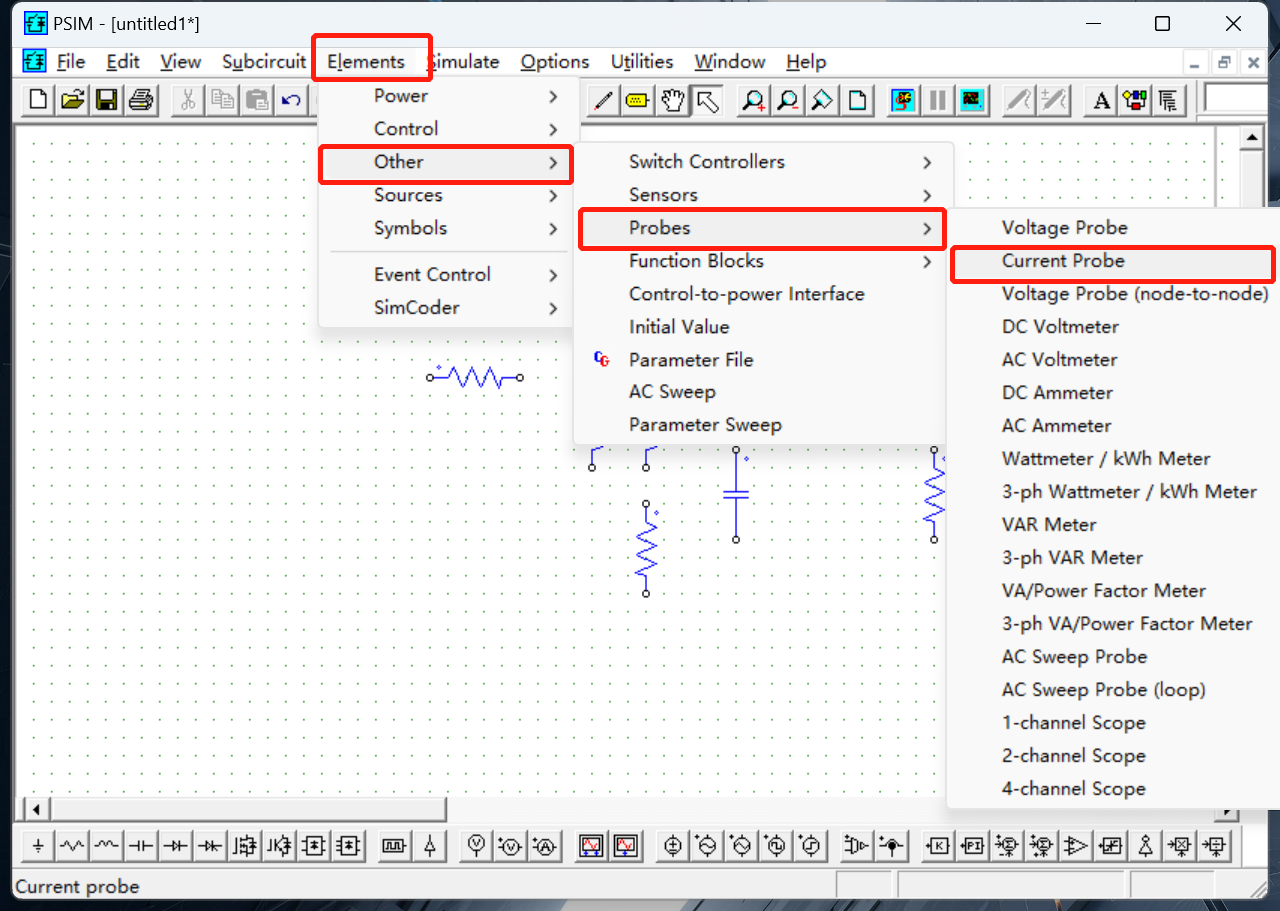Pick the triangular-wave source icon
The image size is (1280, 911).
(741, 846)
